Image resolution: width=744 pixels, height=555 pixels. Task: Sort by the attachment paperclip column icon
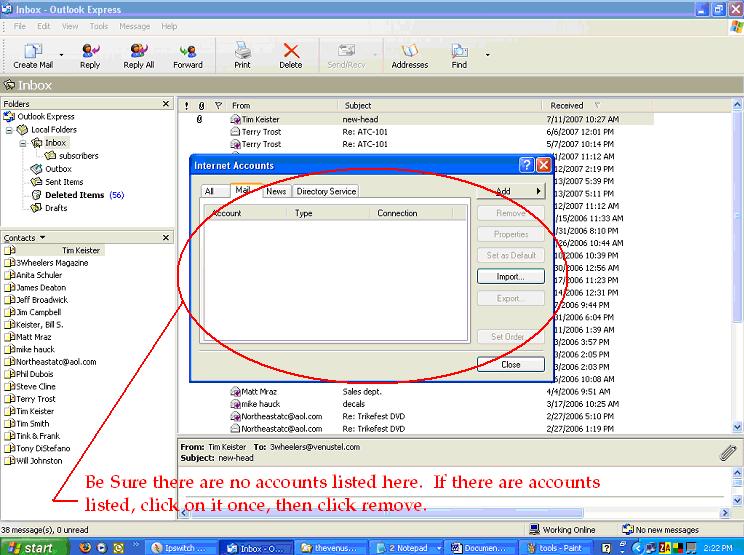[202, 105]
